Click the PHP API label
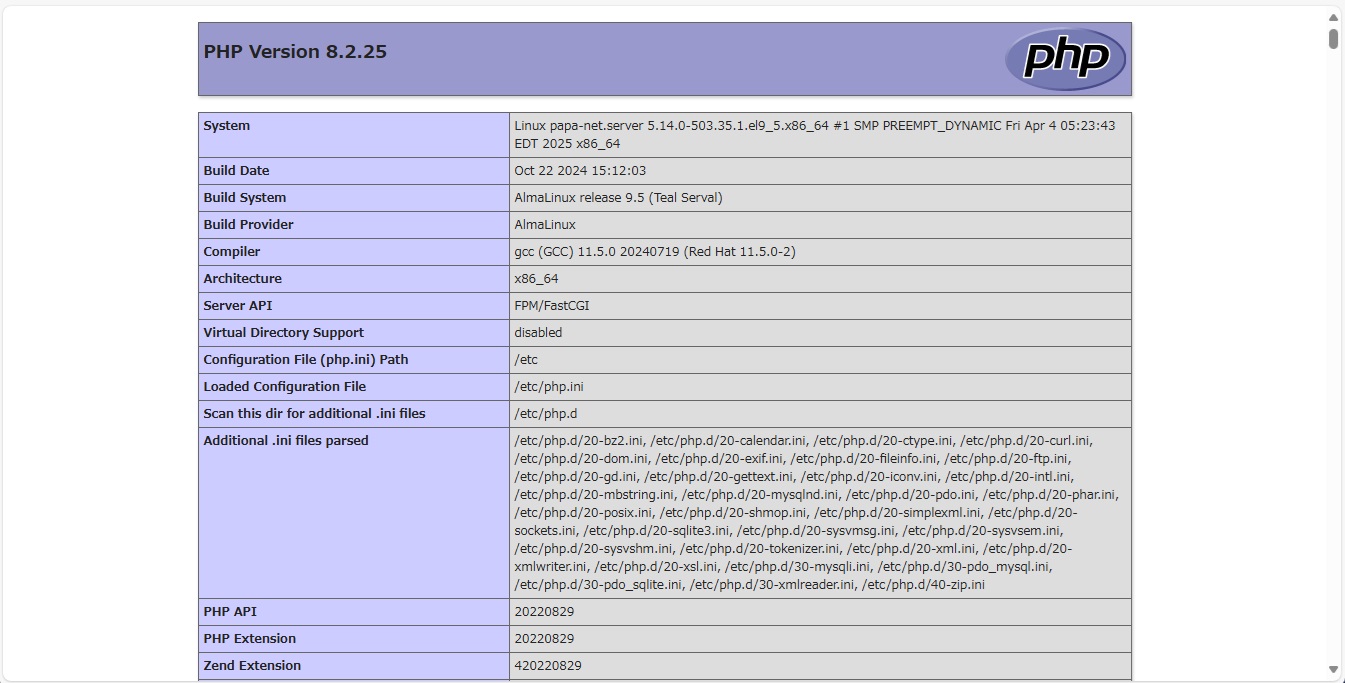 [231, 612]
